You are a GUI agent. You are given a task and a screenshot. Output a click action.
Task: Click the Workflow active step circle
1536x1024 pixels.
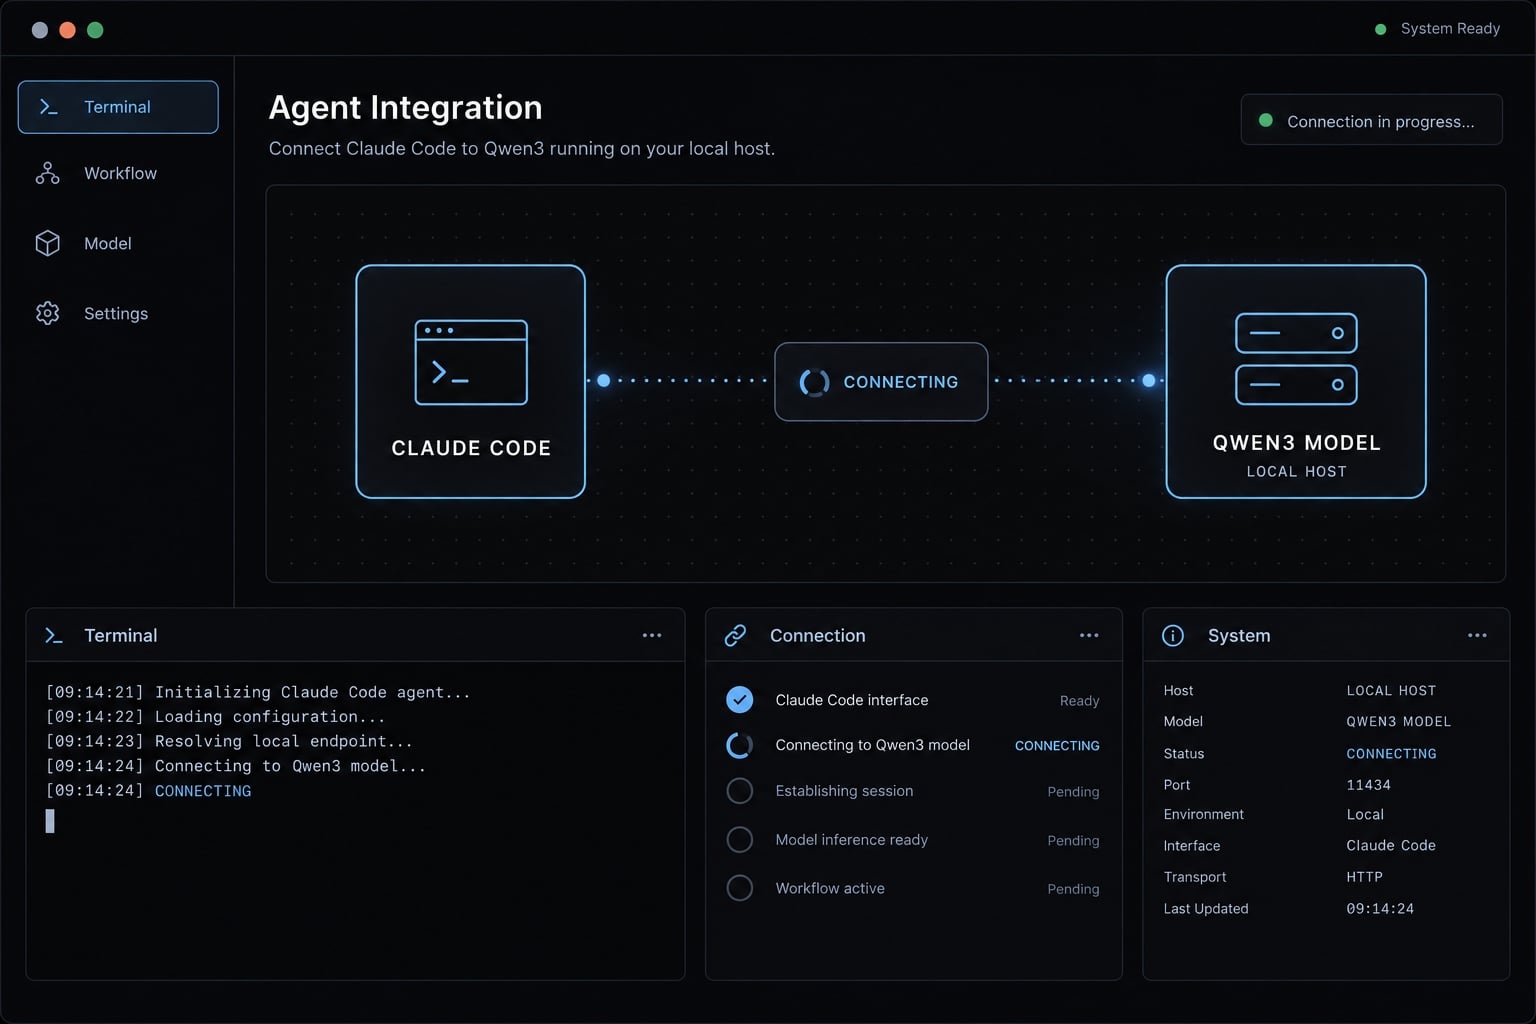(x=739, y=888)
